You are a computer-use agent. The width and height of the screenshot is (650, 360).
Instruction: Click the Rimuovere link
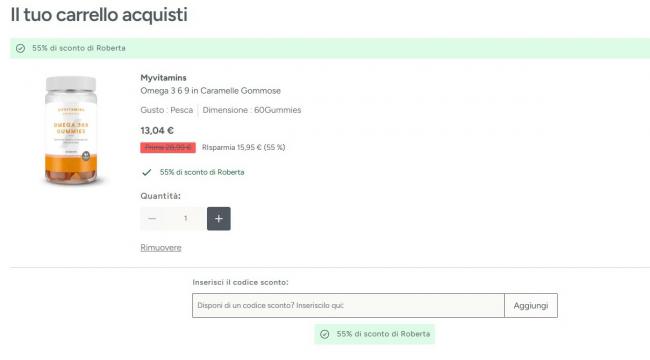(161, 248)
